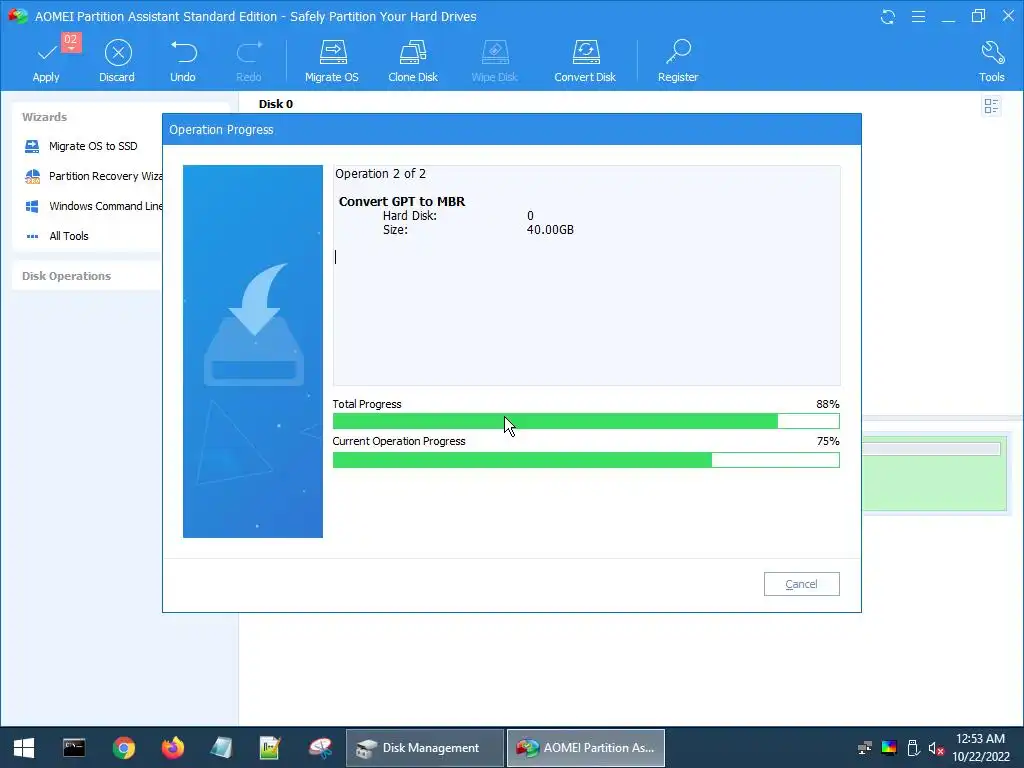Click the refresh icon in title bar
This screenshot has width=1024, height=768.
pyautogui.click(x=888, y=17)
